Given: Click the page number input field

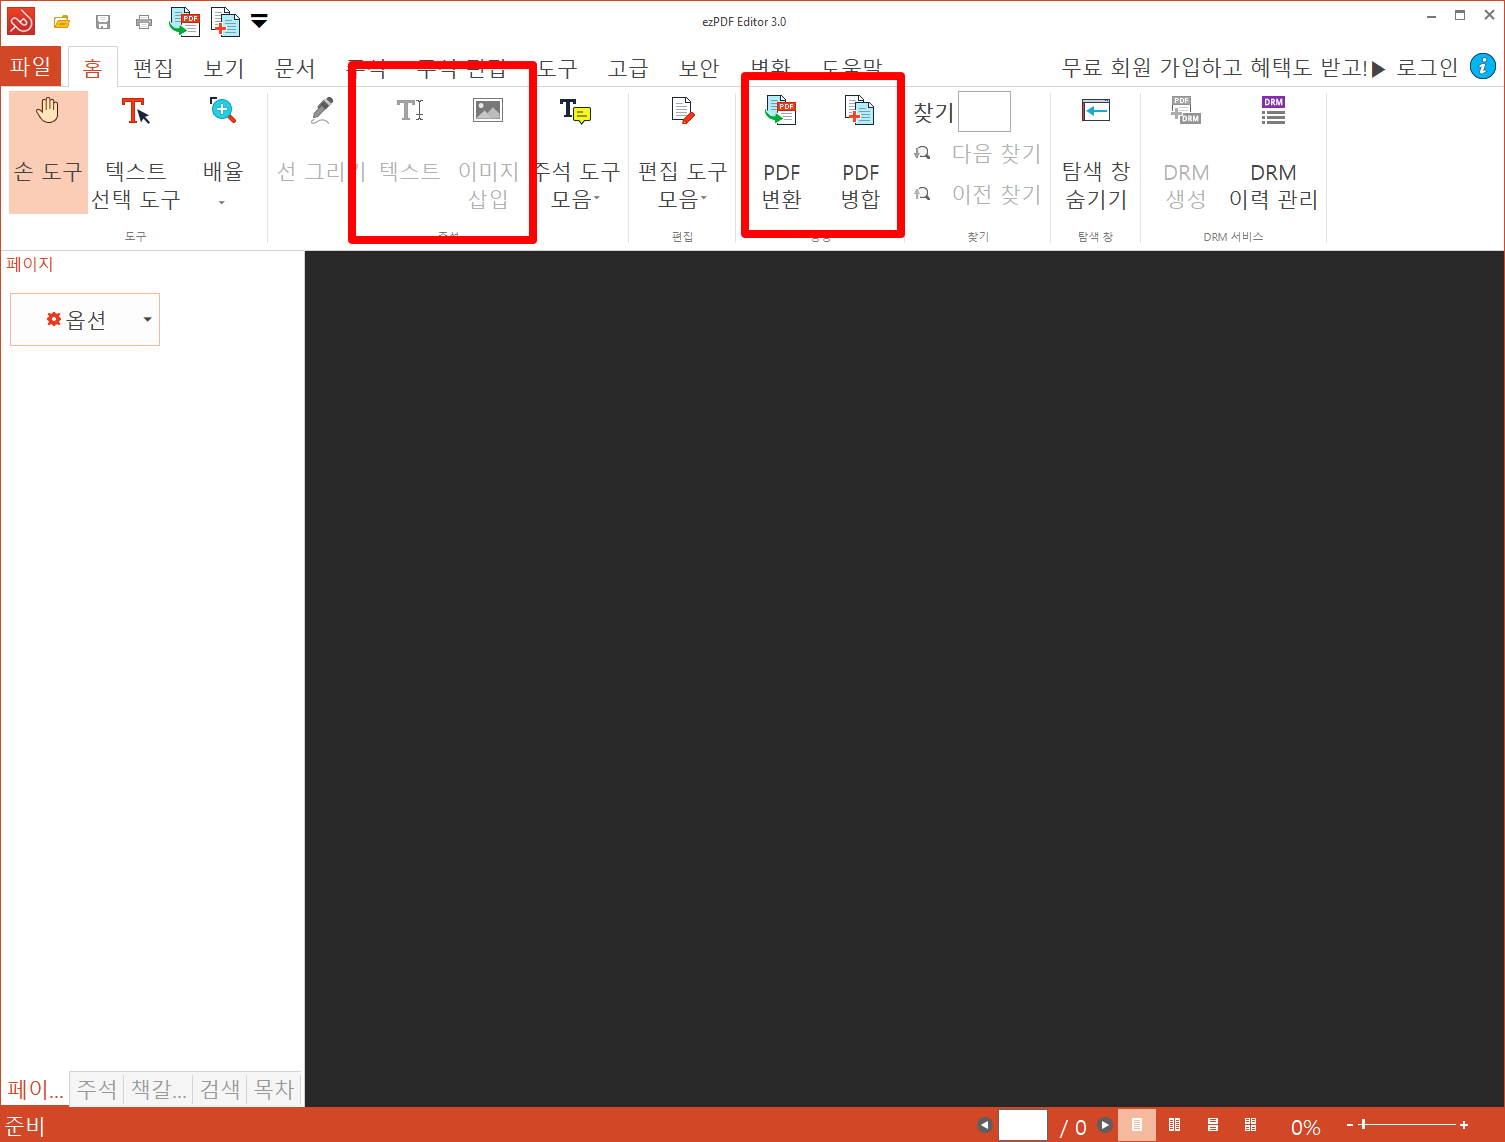Looking at the screenshot, I should 1022,1124.
